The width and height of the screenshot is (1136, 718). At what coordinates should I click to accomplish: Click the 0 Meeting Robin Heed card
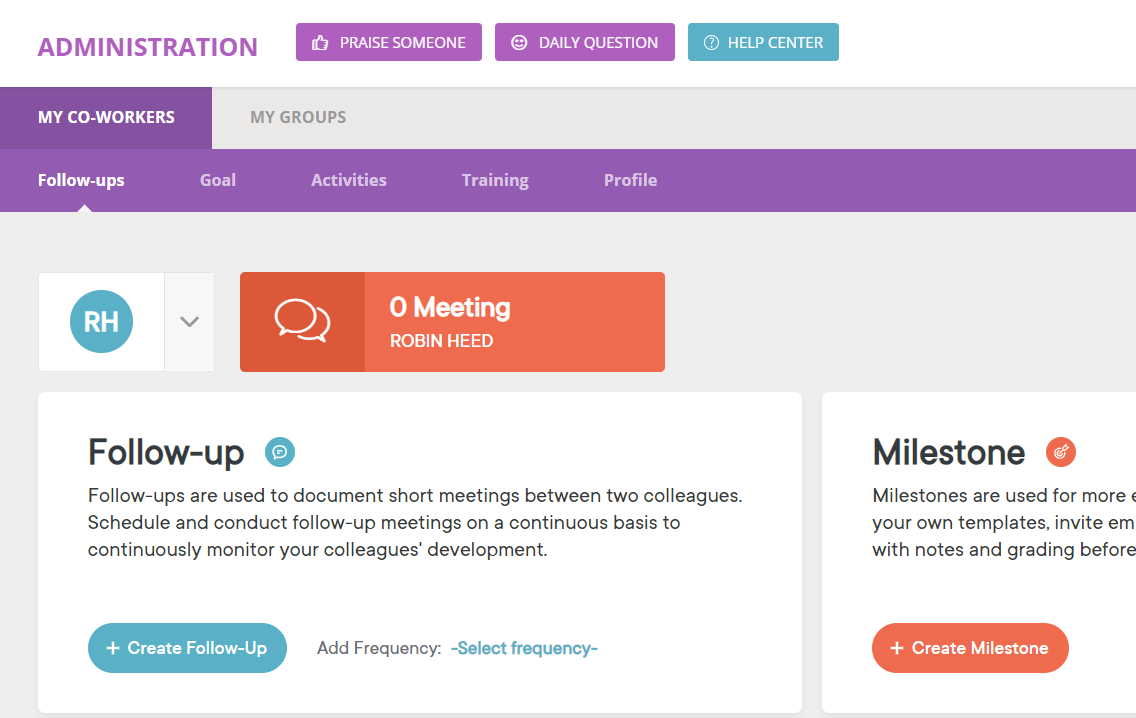[x=514, y=322]
